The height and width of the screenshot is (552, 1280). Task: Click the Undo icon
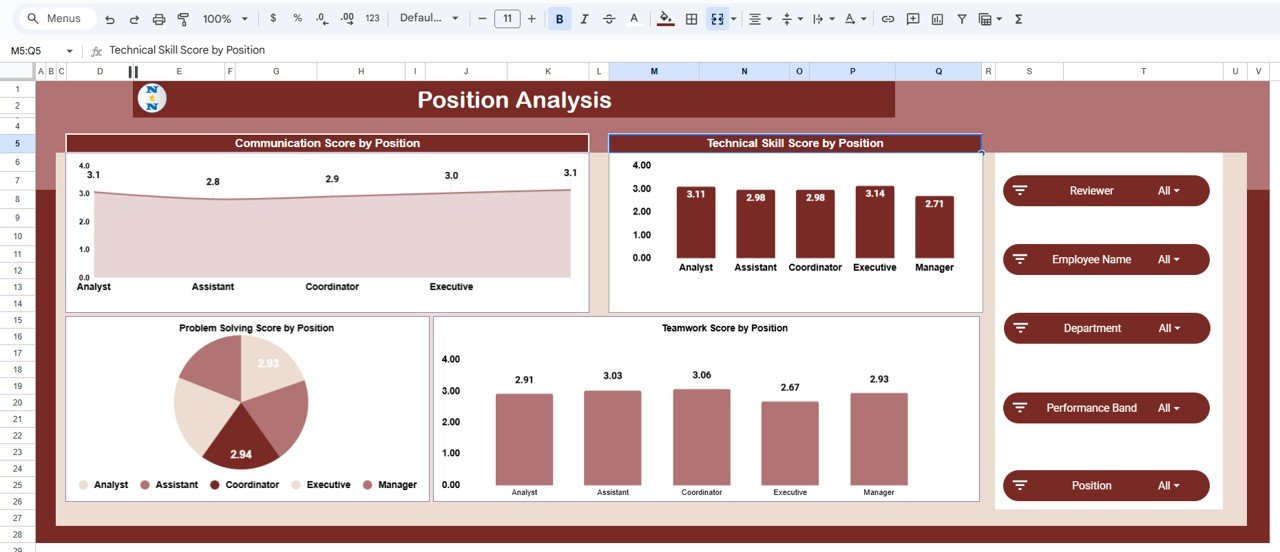click(x=109, y=19)
